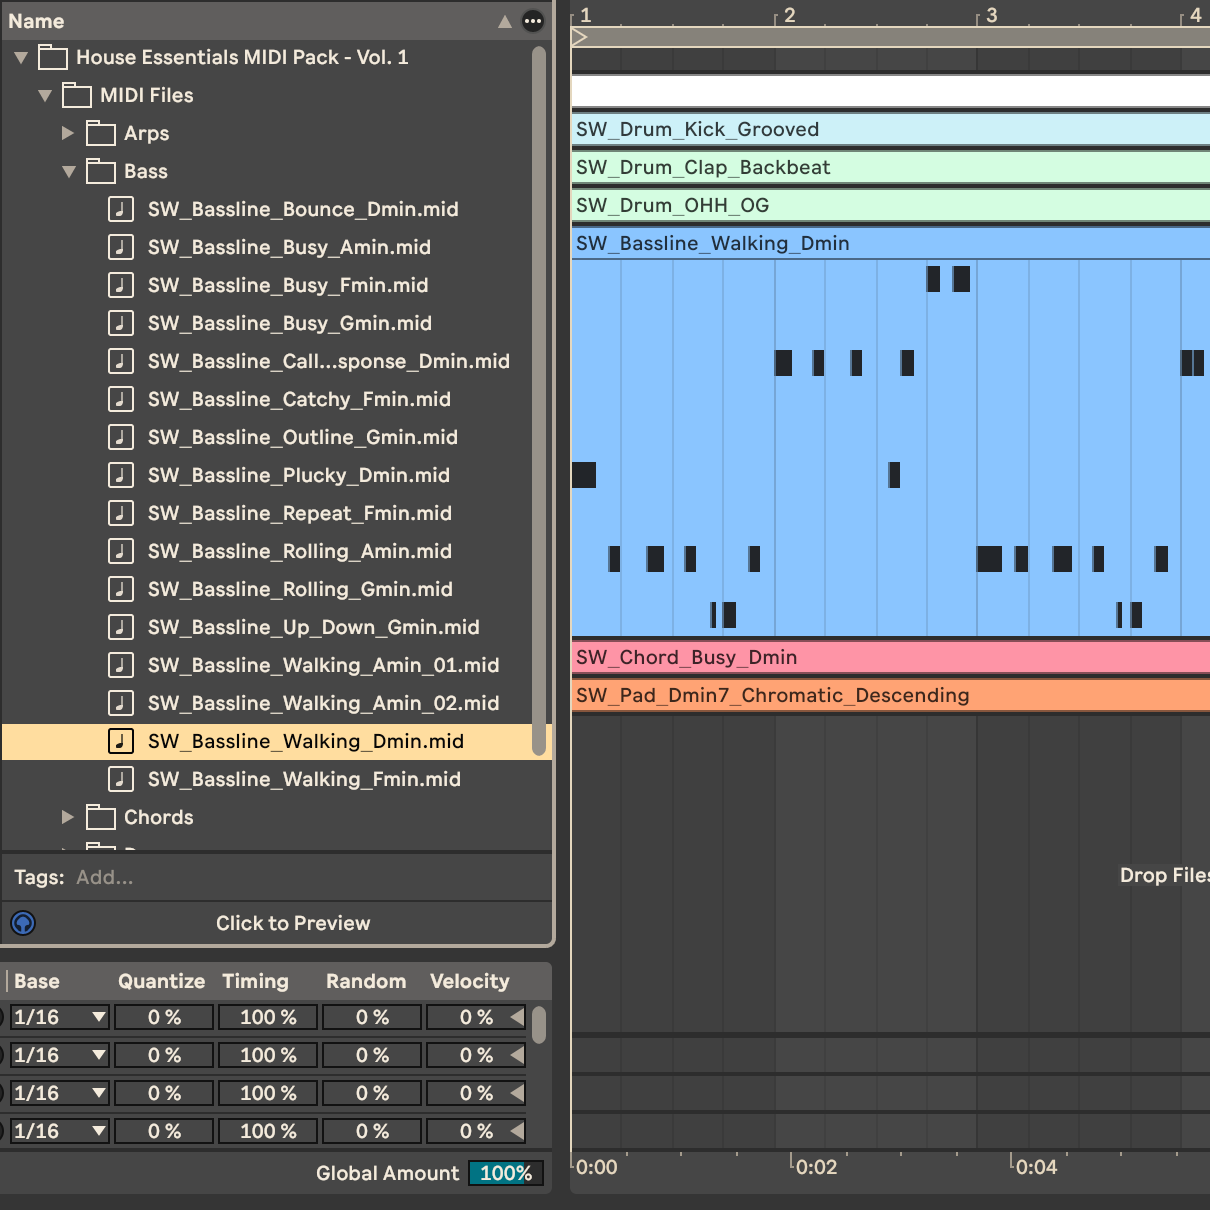1210x1210 pixels.
Task: Click the Arps folder icon
Action: pos(100,133)
